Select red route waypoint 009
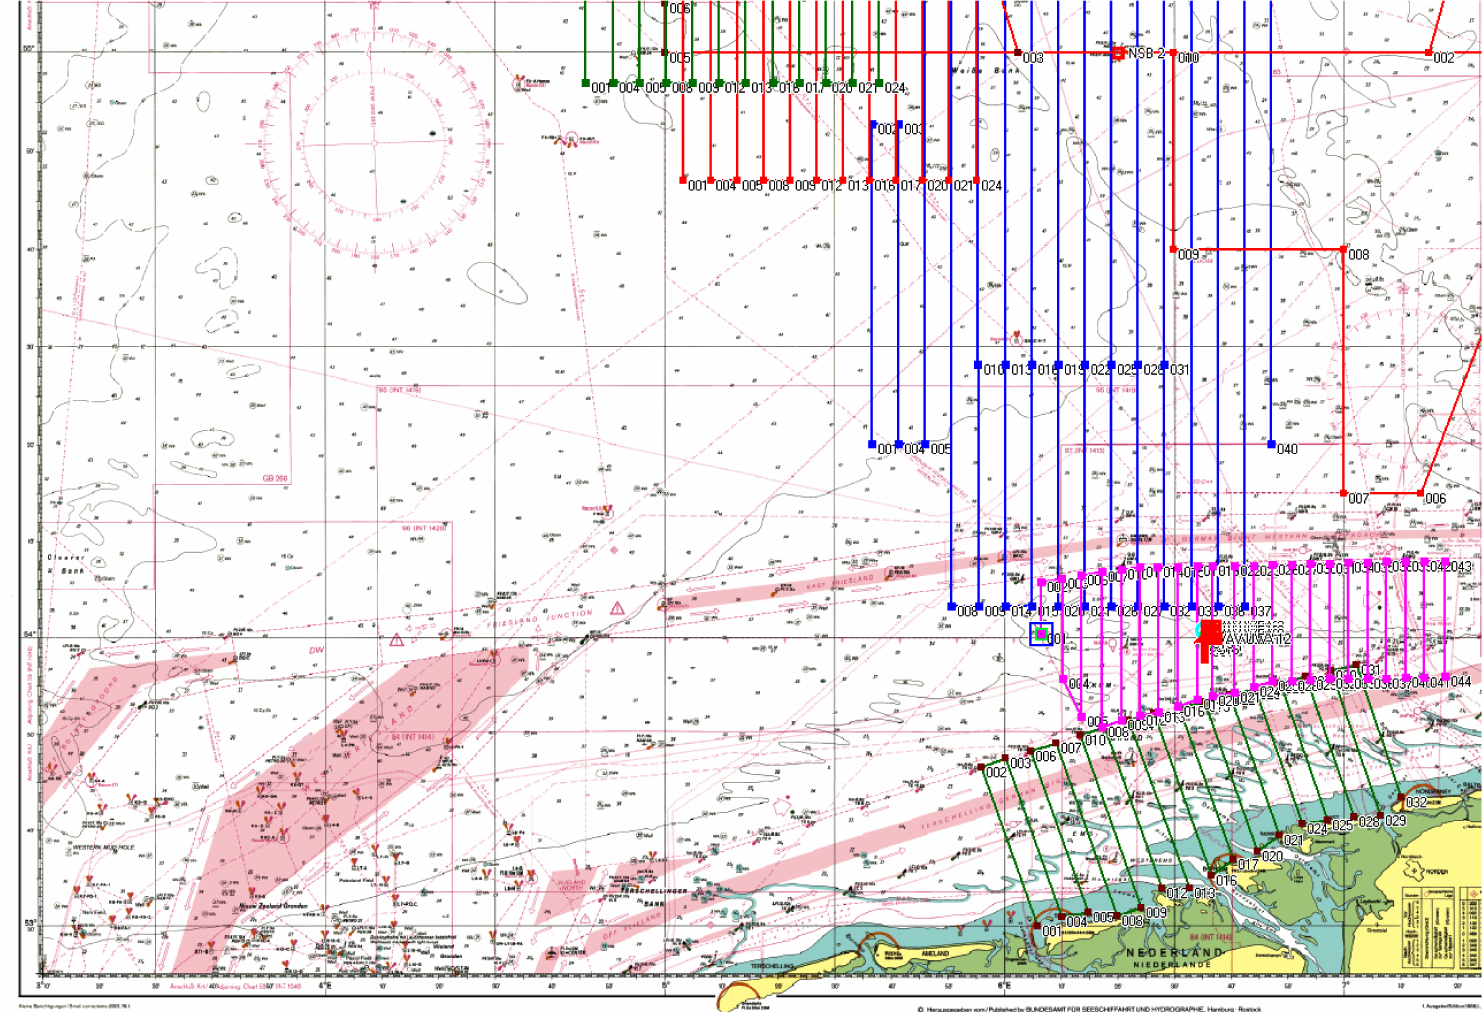Viewport: 1482px width, 1012px height. tap(1173, 249)
